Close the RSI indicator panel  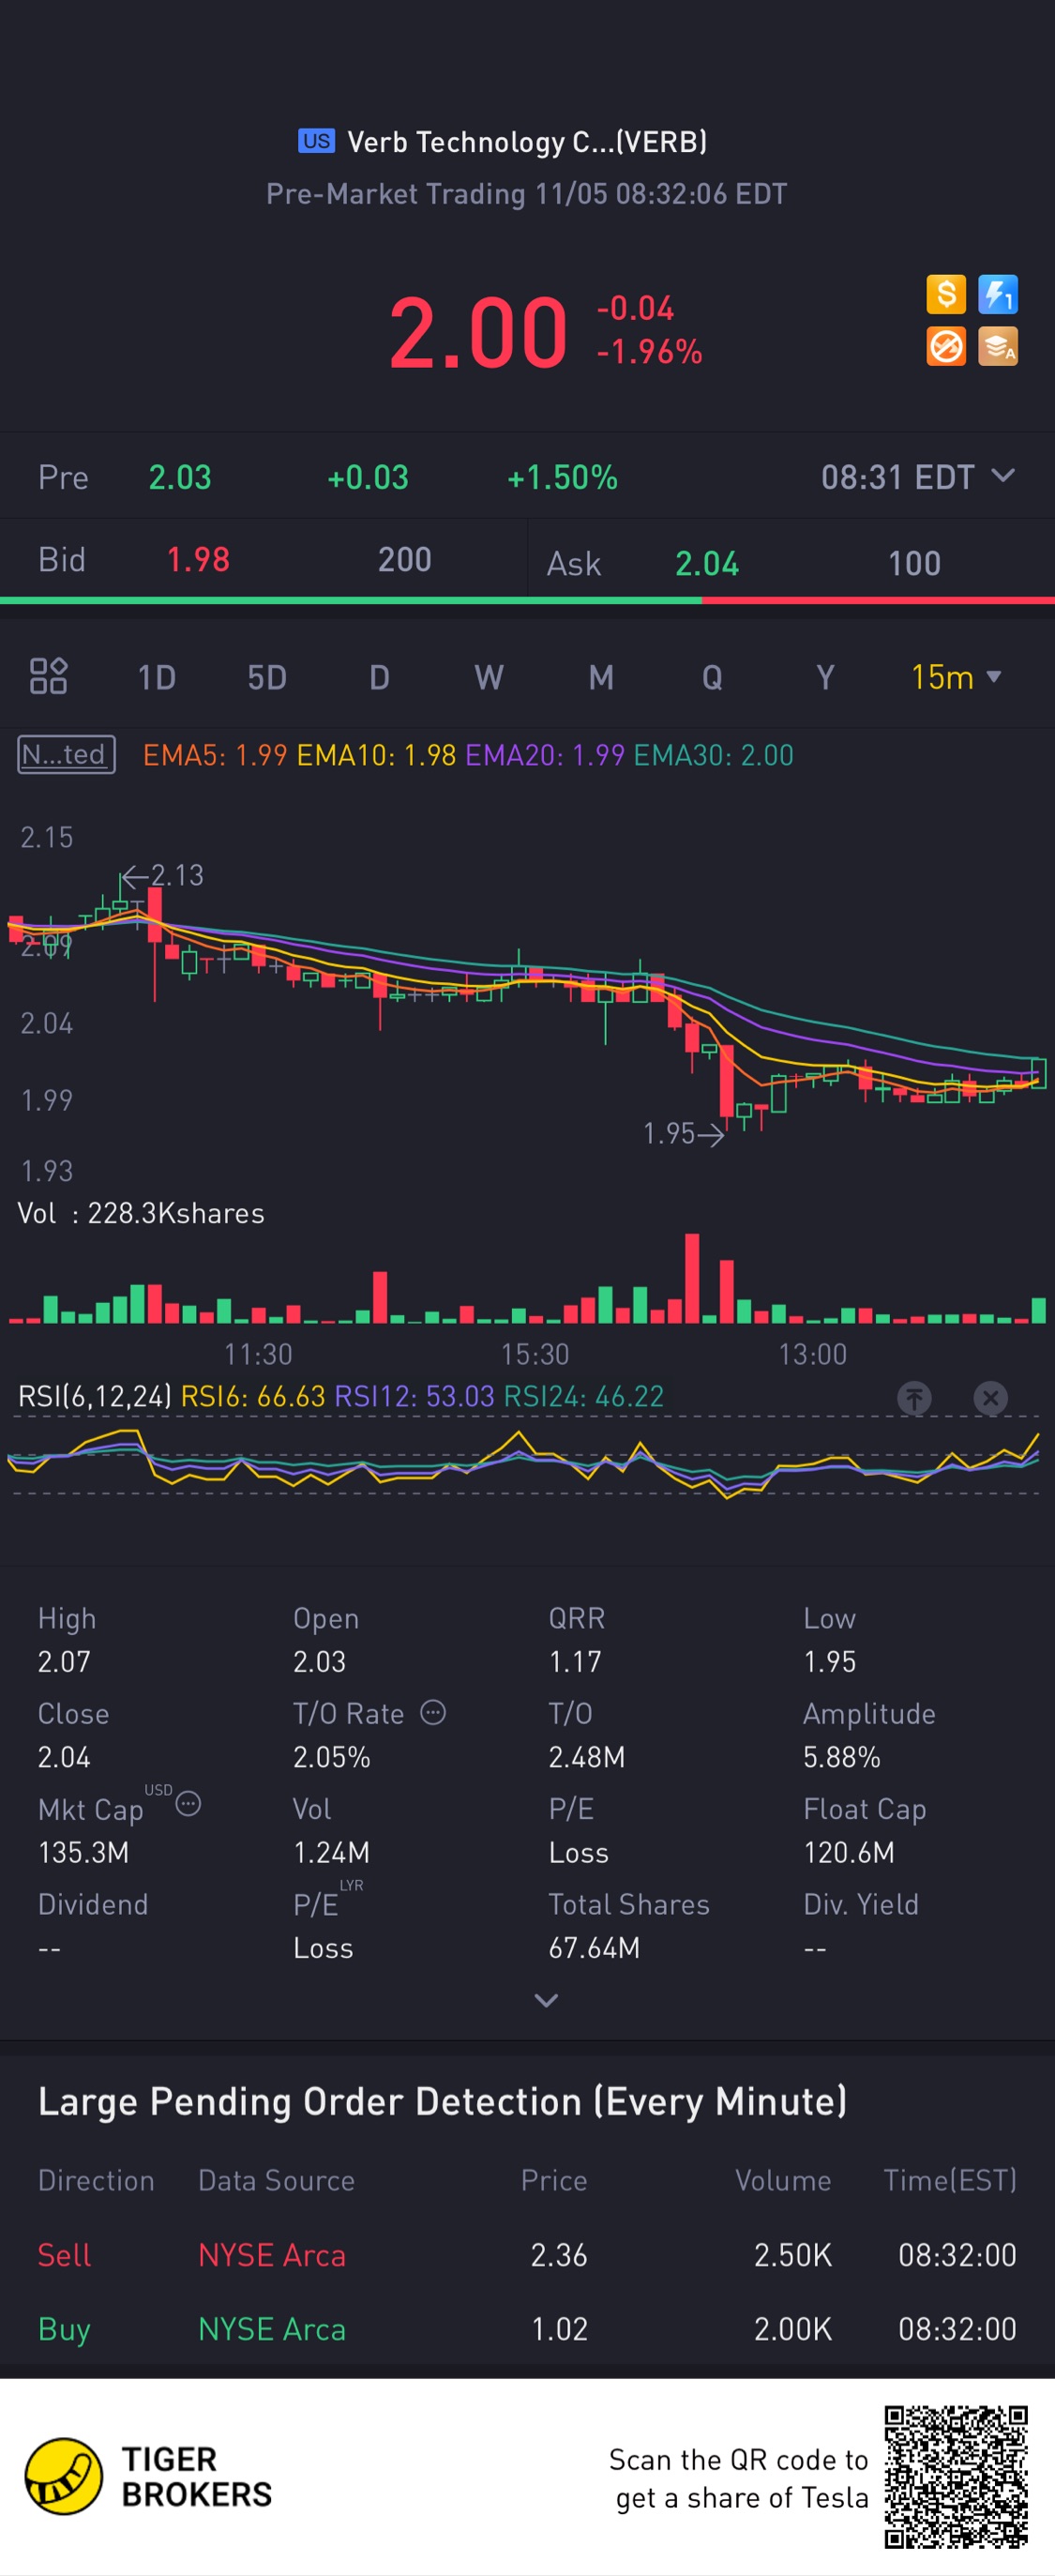click(990, 1397)
